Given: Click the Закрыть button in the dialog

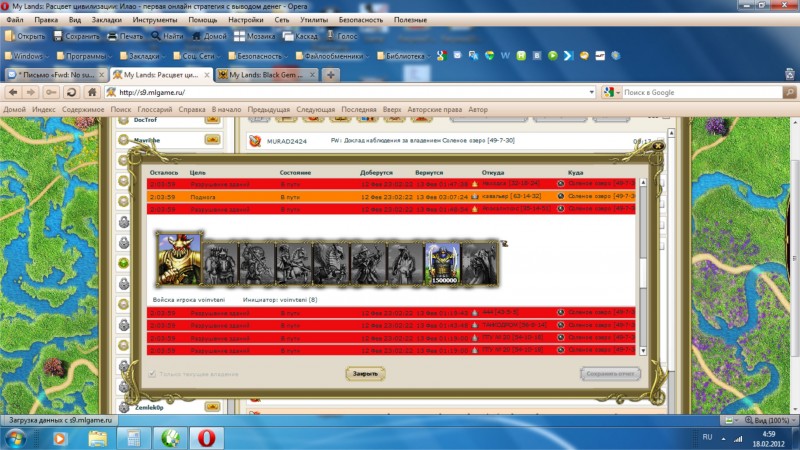Looking at the screenshot, I should tap(366, 373).
